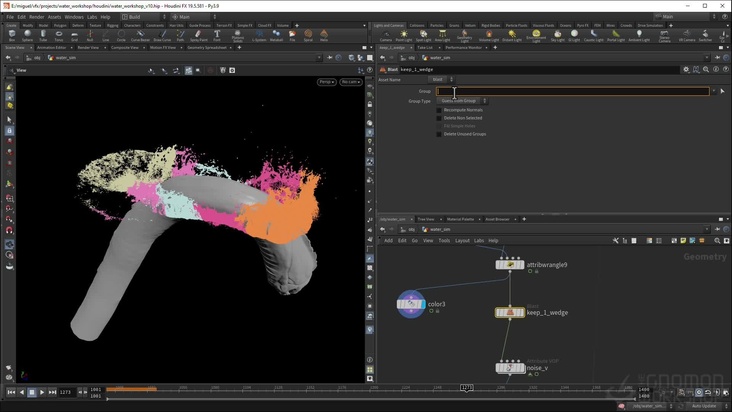Open the Blast parameter gear menu

pos(686,69)
